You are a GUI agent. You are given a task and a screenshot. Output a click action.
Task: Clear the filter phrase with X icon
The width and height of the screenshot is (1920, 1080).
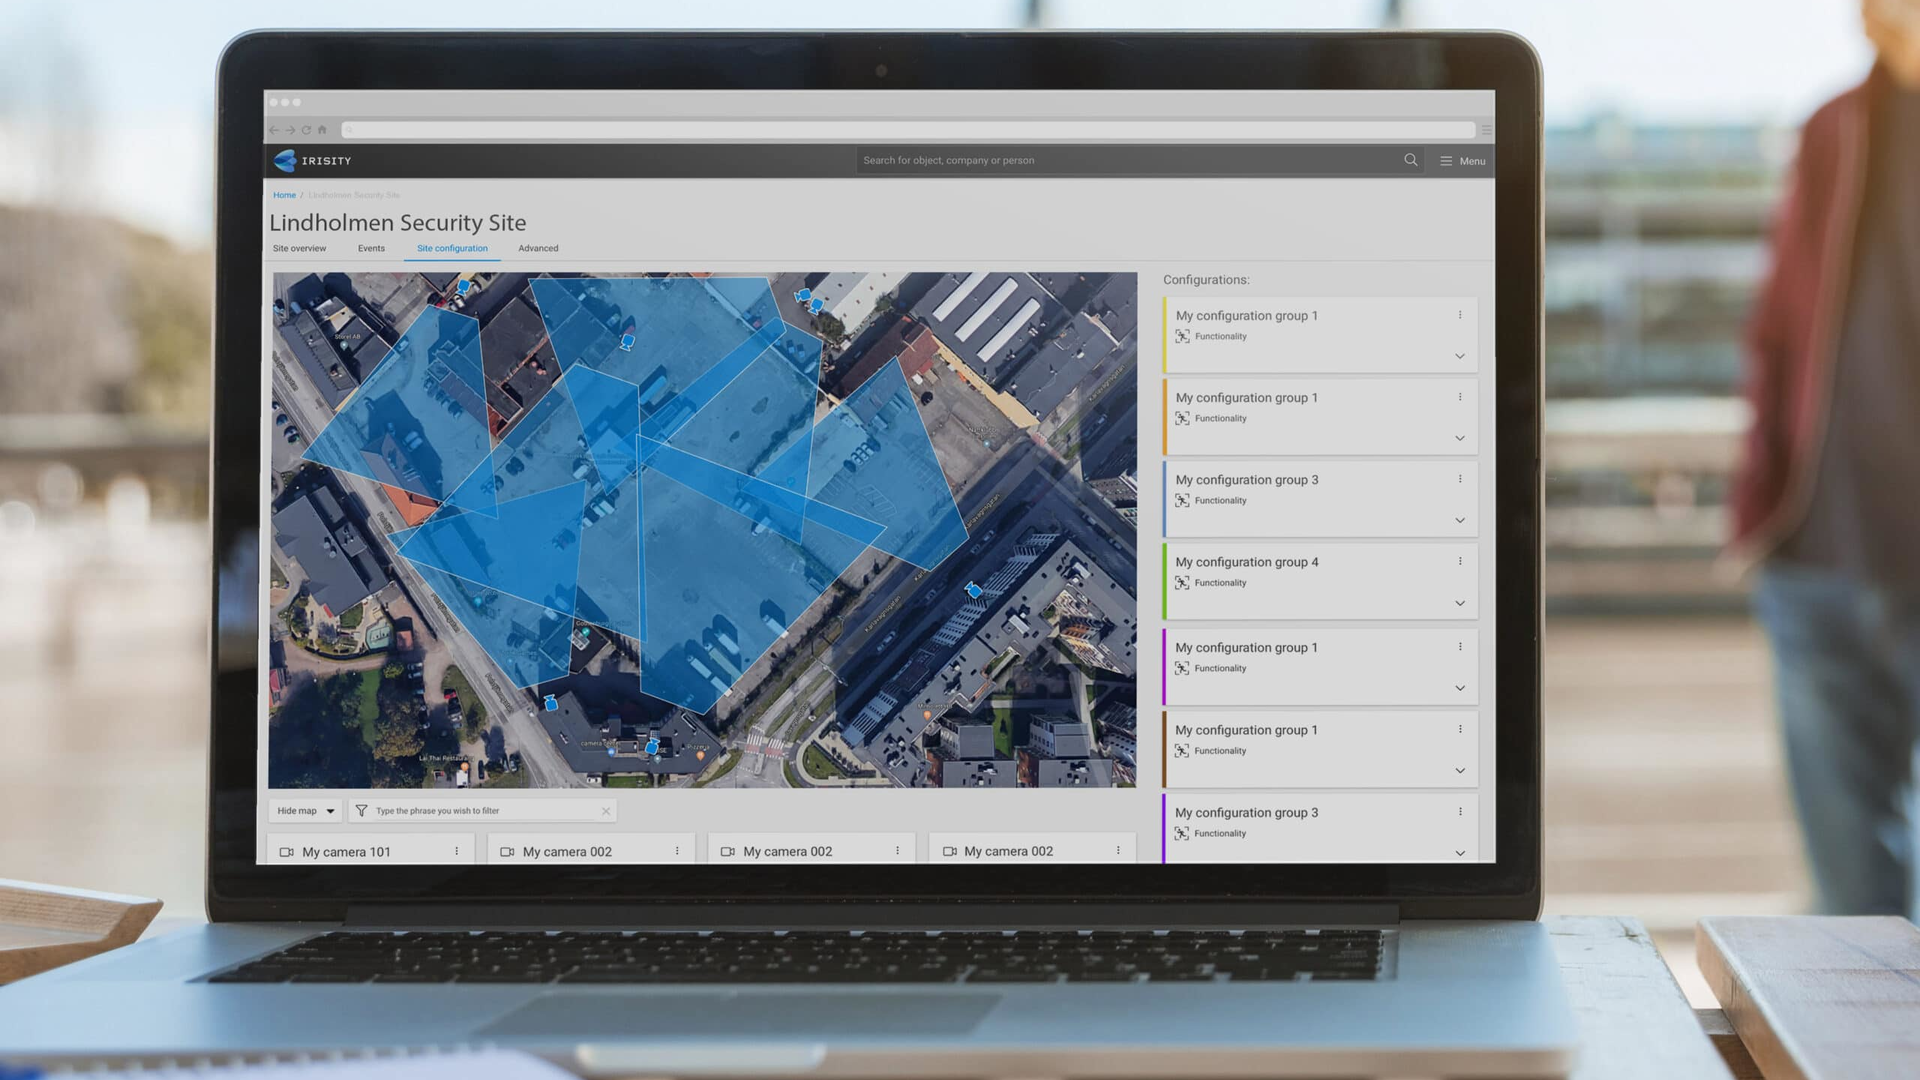pos(606,811)
